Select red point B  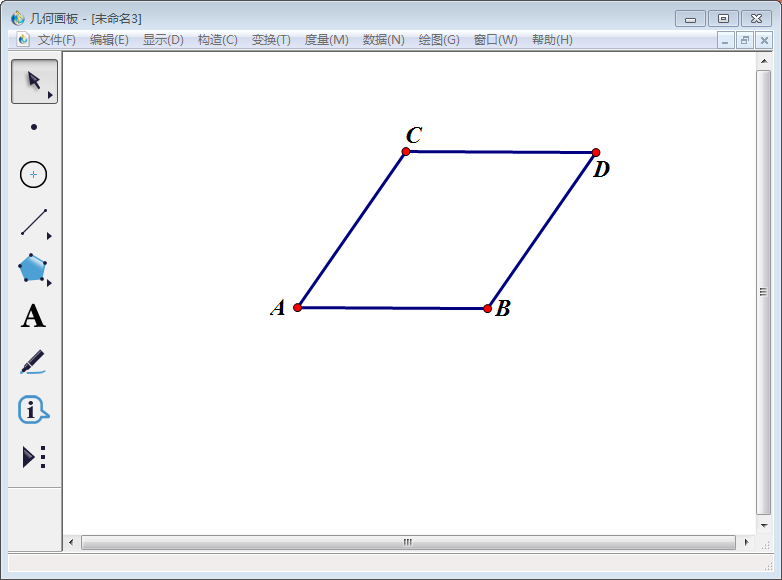[487, 309]
